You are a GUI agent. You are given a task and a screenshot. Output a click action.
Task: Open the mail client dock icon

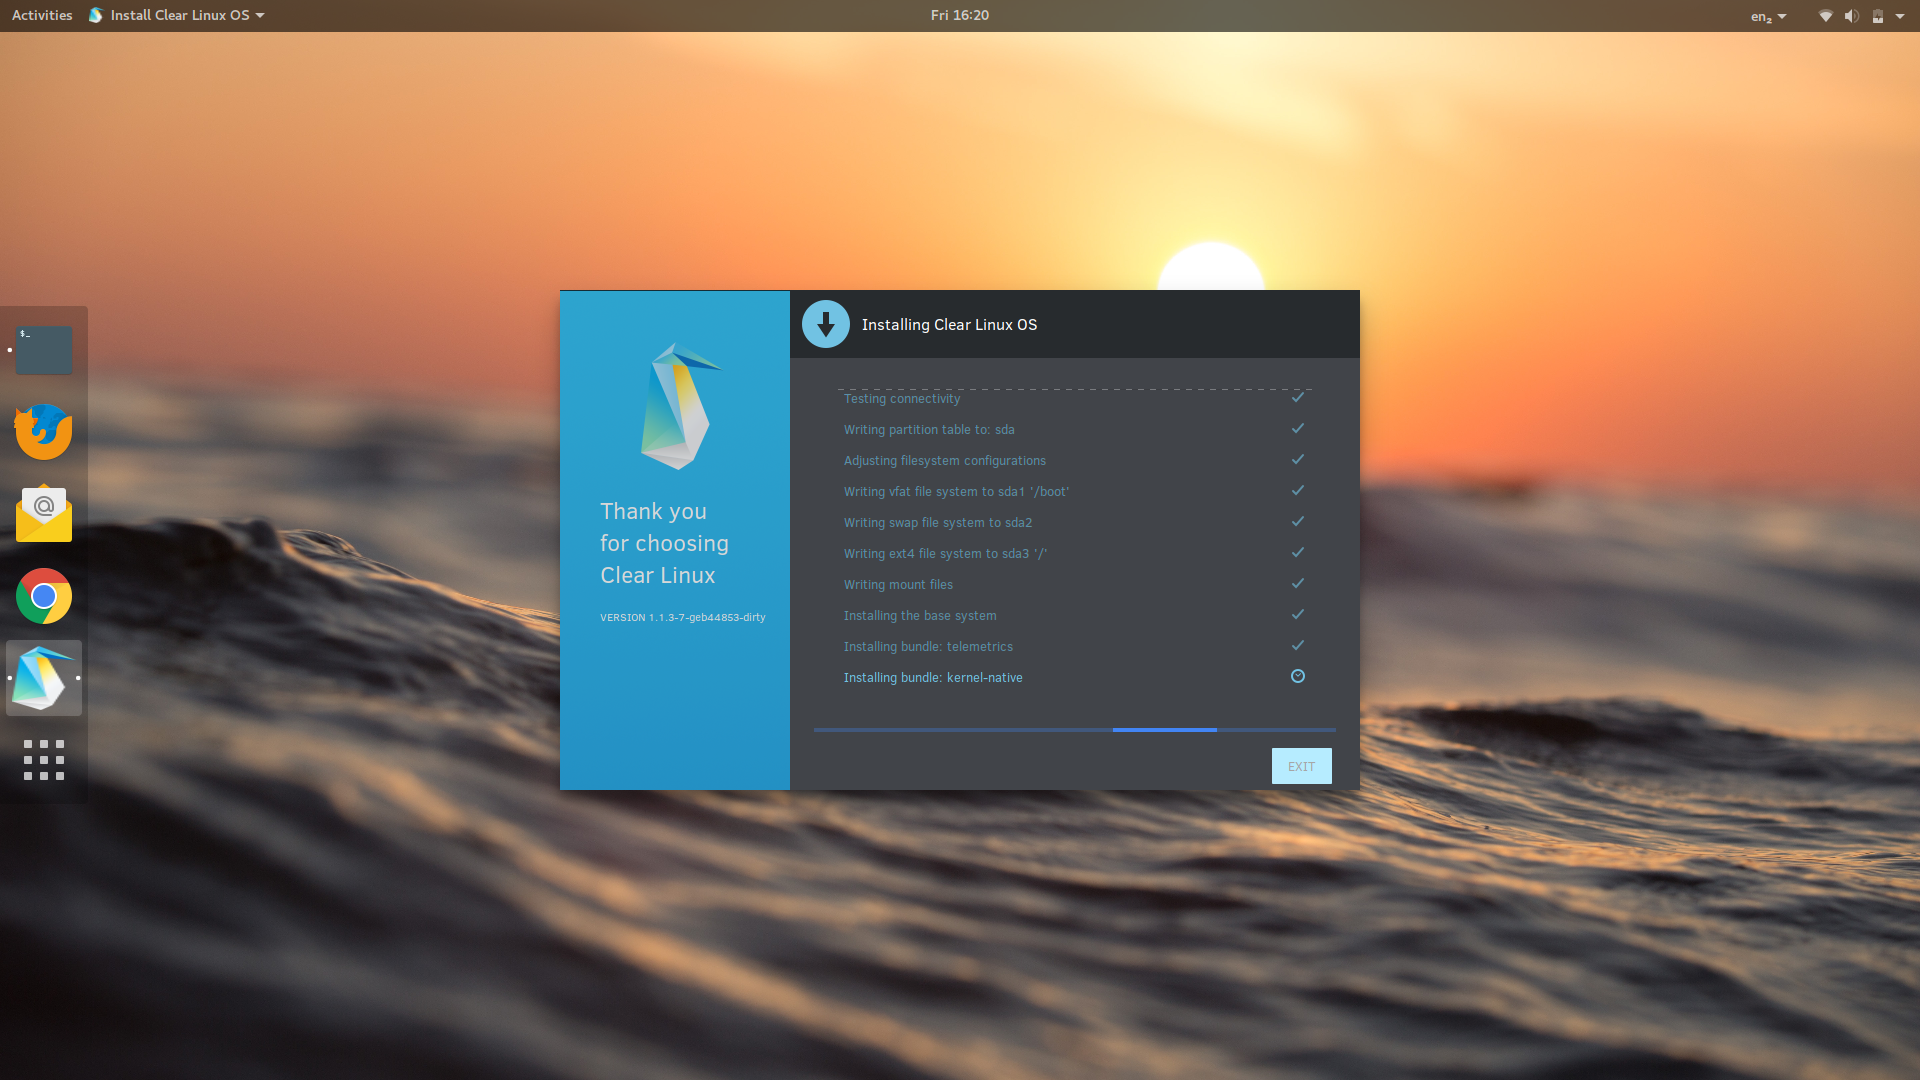[x=44, y=514]
